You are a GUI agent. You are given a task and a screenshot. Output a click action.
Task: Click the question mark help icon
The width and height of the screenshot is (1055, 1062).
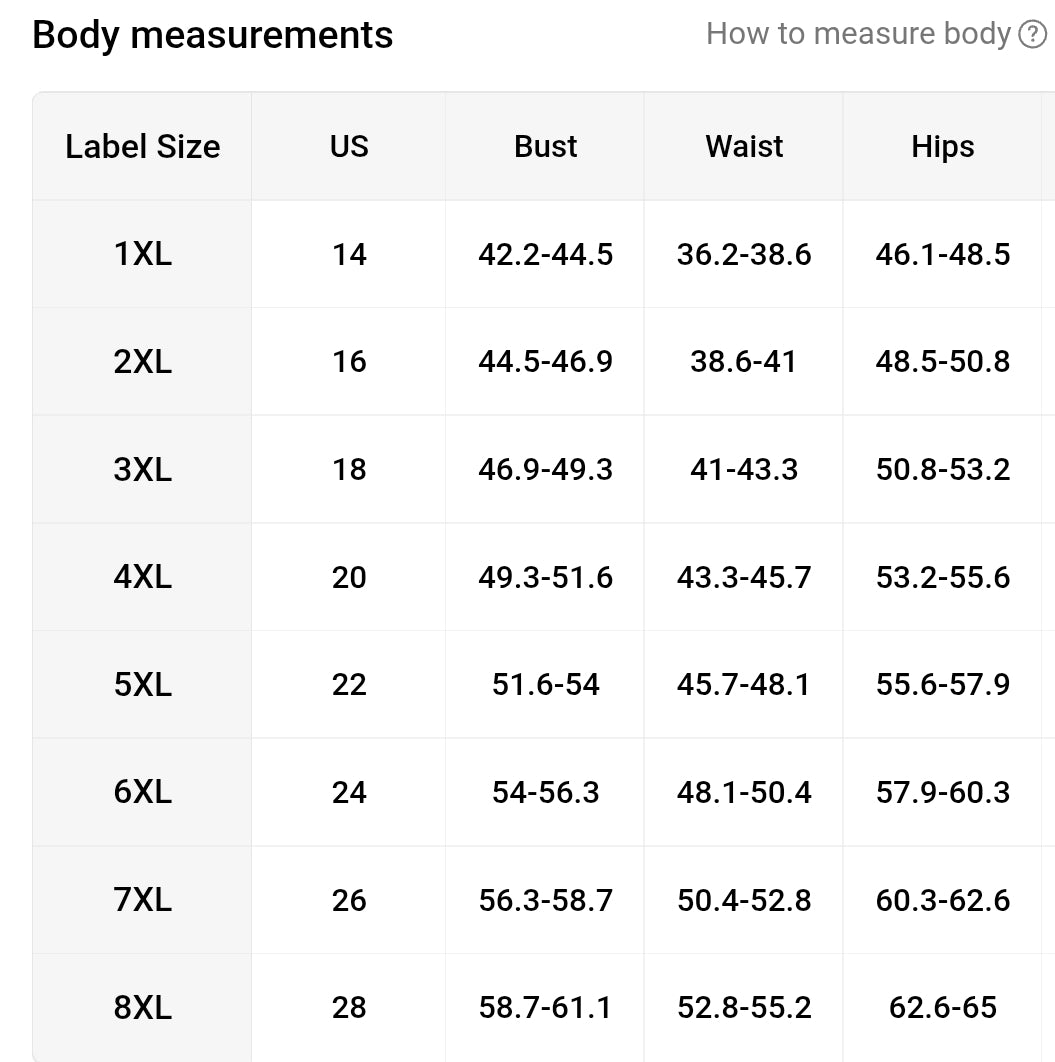click(1033, 35)
